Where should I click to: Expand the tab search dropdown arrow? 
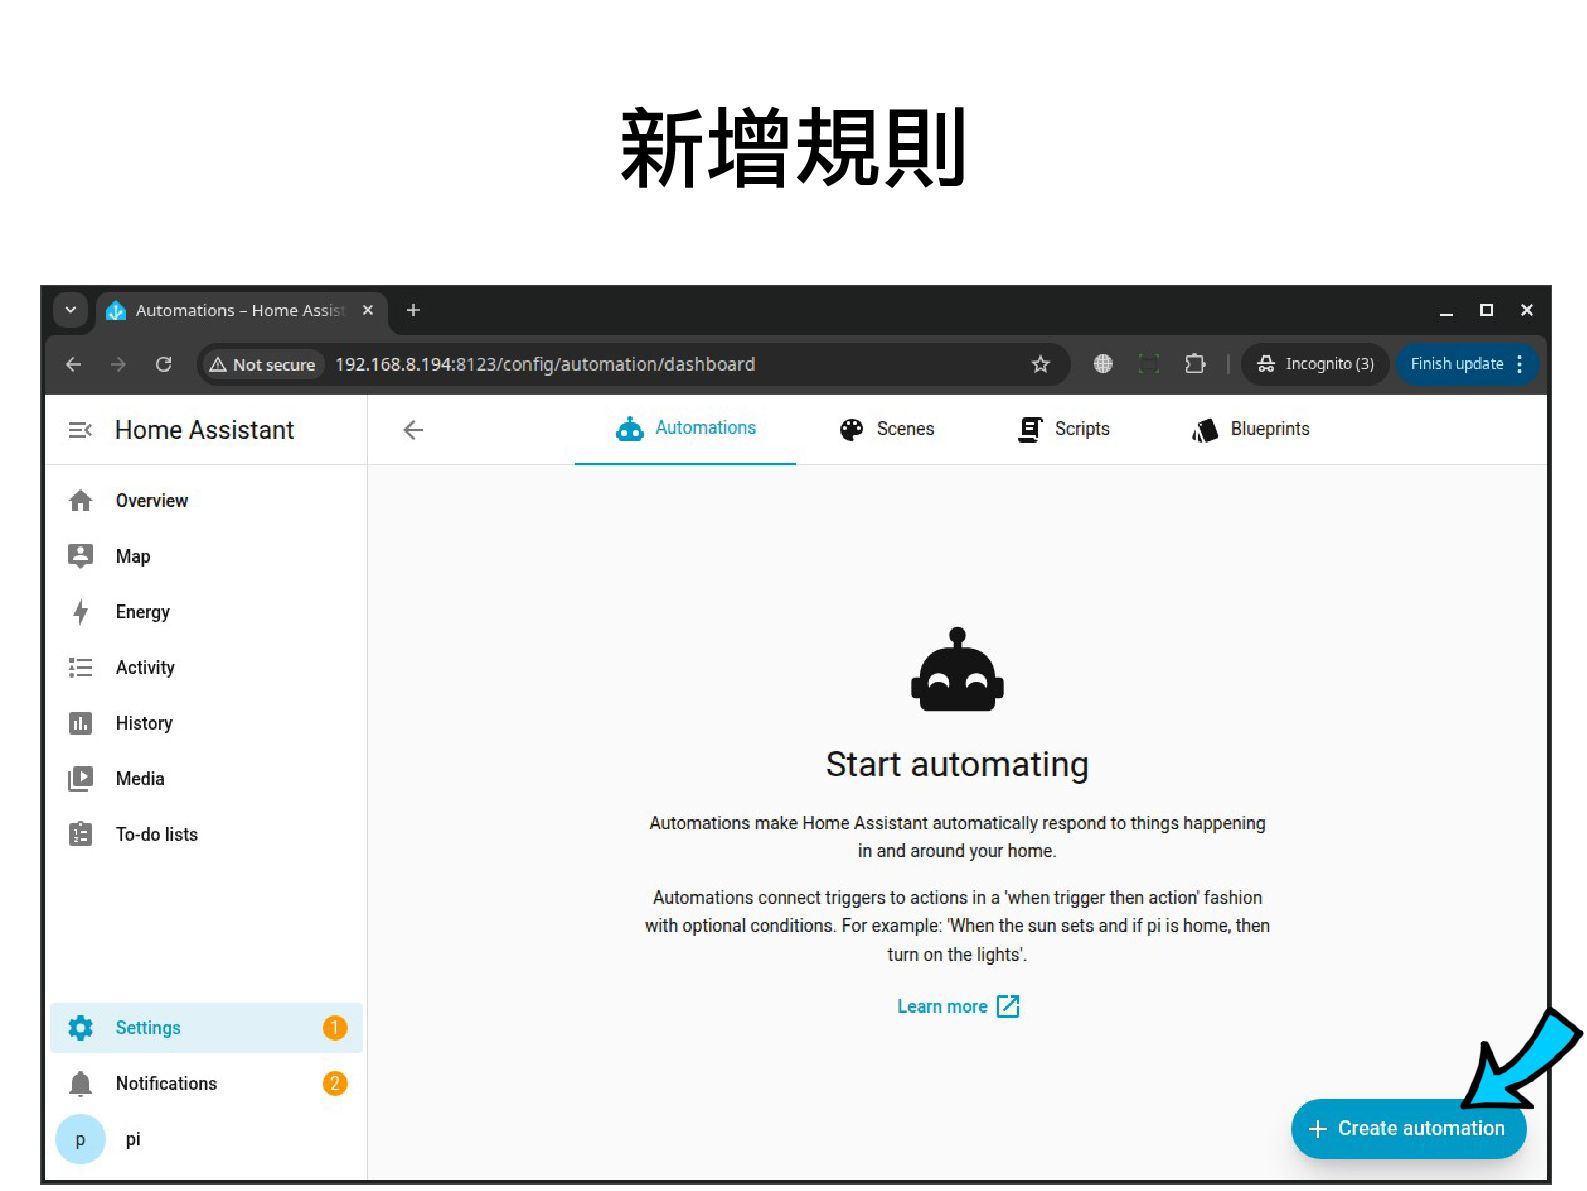click(x=71, y=310)
